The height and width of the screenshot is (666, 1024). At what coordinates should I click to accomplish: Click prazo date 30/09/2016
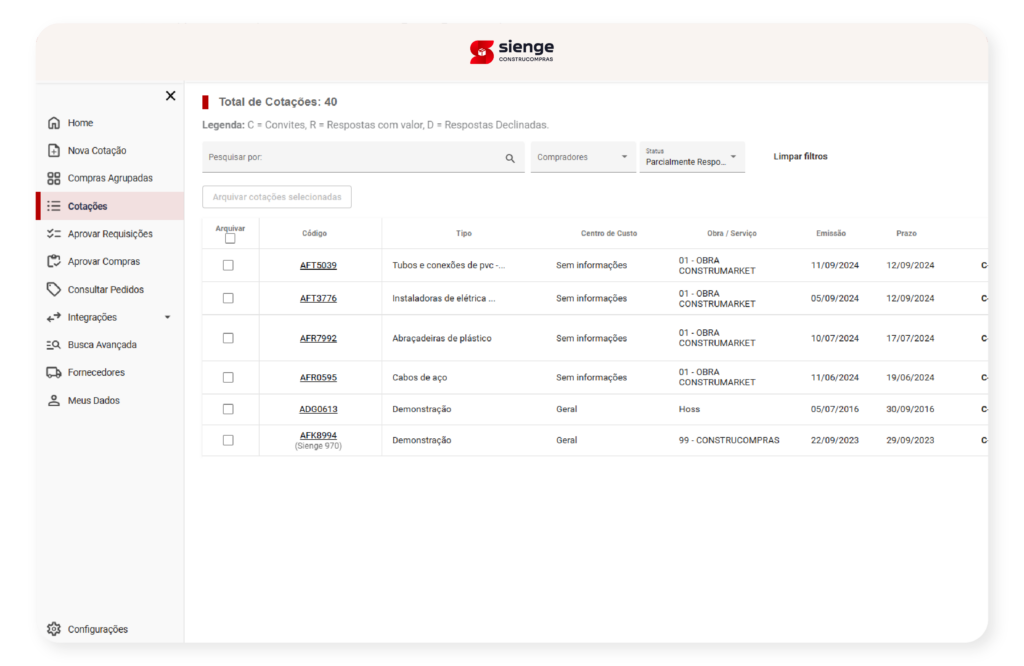click(x=910, y=409)
